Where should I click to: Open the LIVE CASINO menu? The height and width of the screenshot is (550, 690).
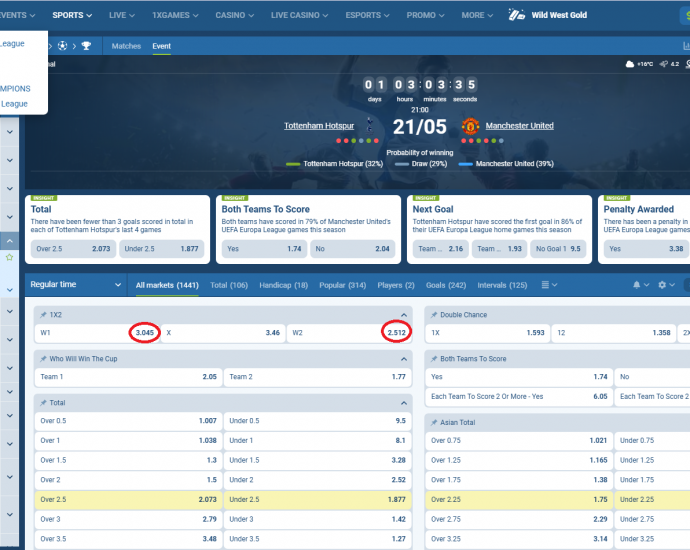click(x=299, y=15)
